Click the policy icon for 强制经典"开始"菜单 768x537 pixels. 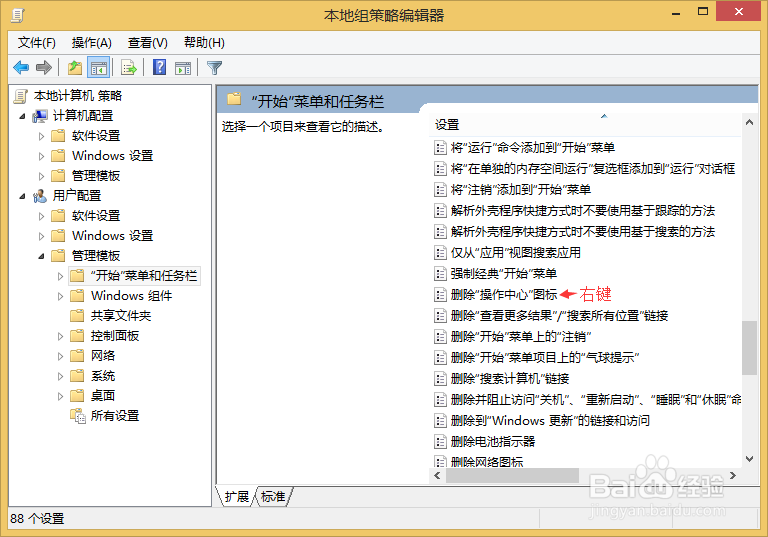[x=440, y=273]
